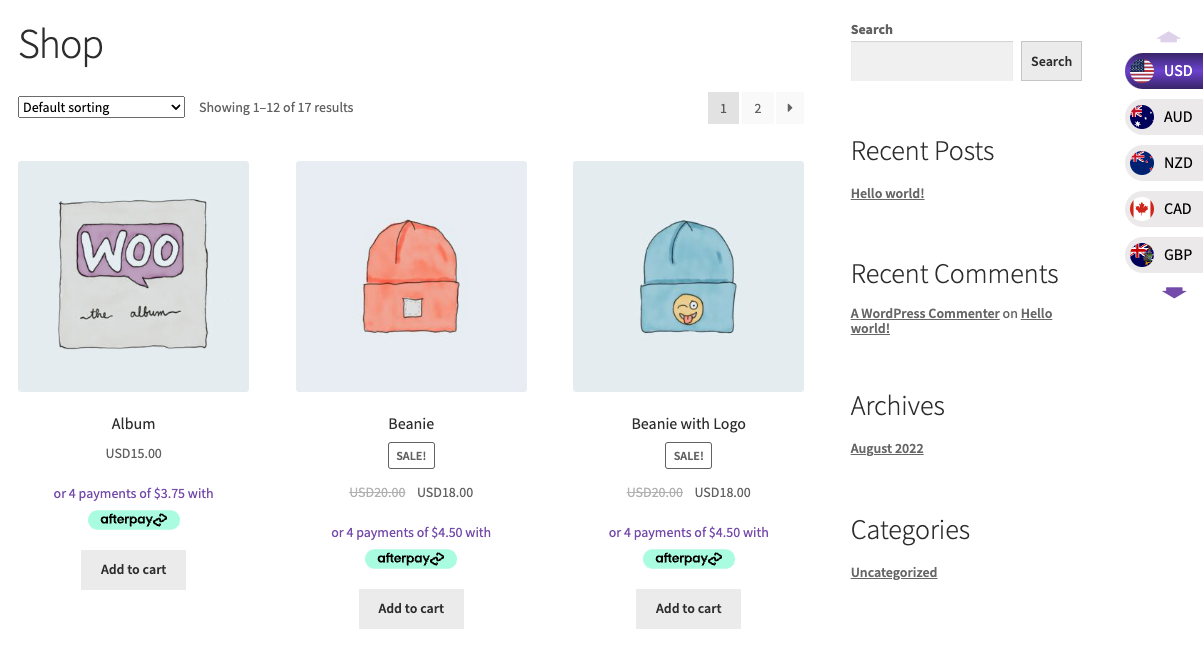Viewport: 1203px width, 653px height.
Task: Switch currency to CAD
Action: tap(1163, 209)
